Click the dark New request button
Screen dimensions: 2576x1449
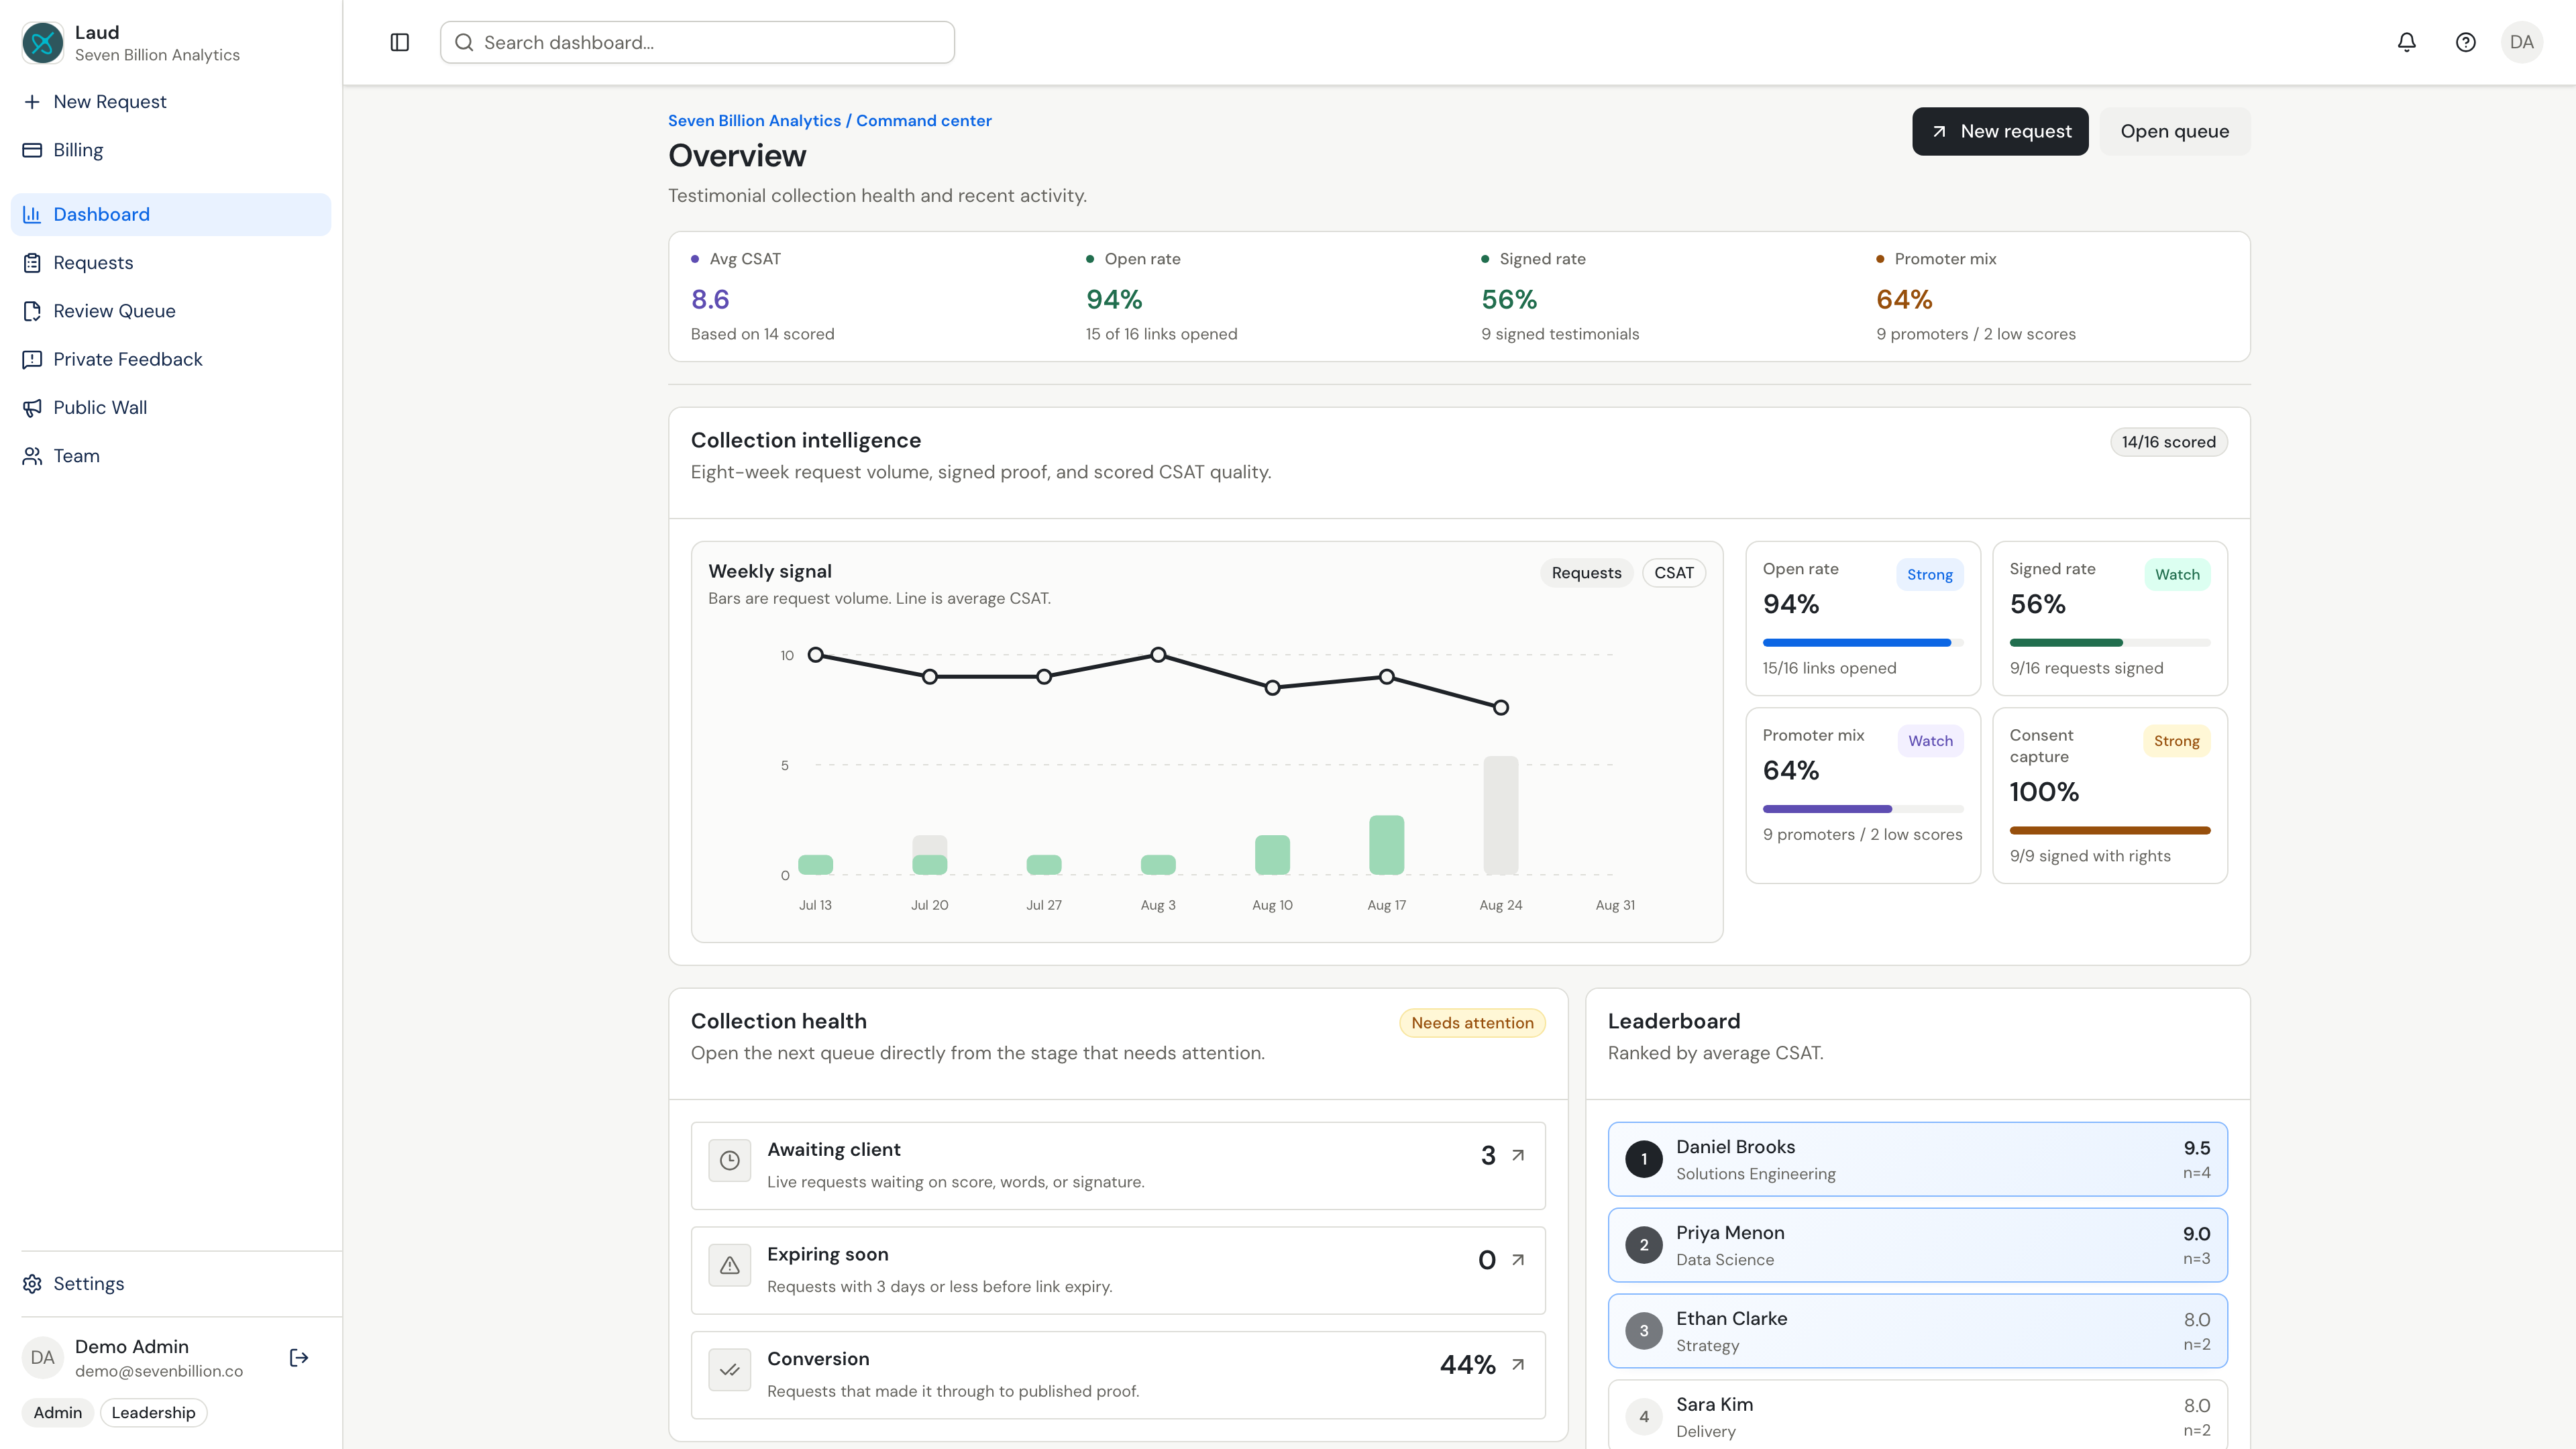tap(2000, 131)
